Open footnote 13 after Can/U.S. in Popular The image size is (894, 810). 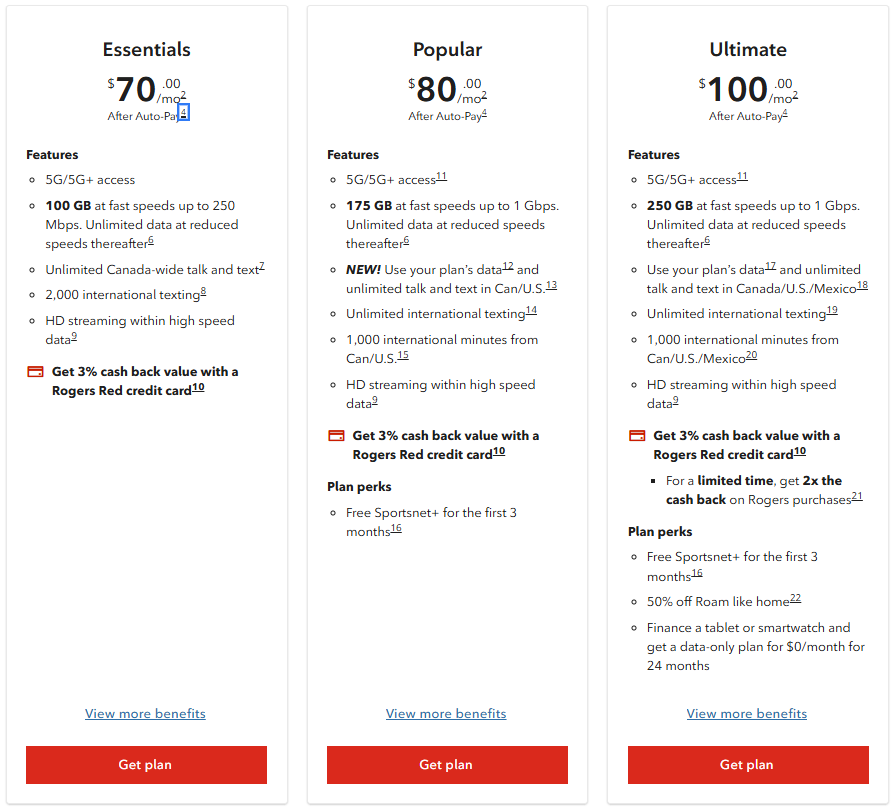click(551, 286)
